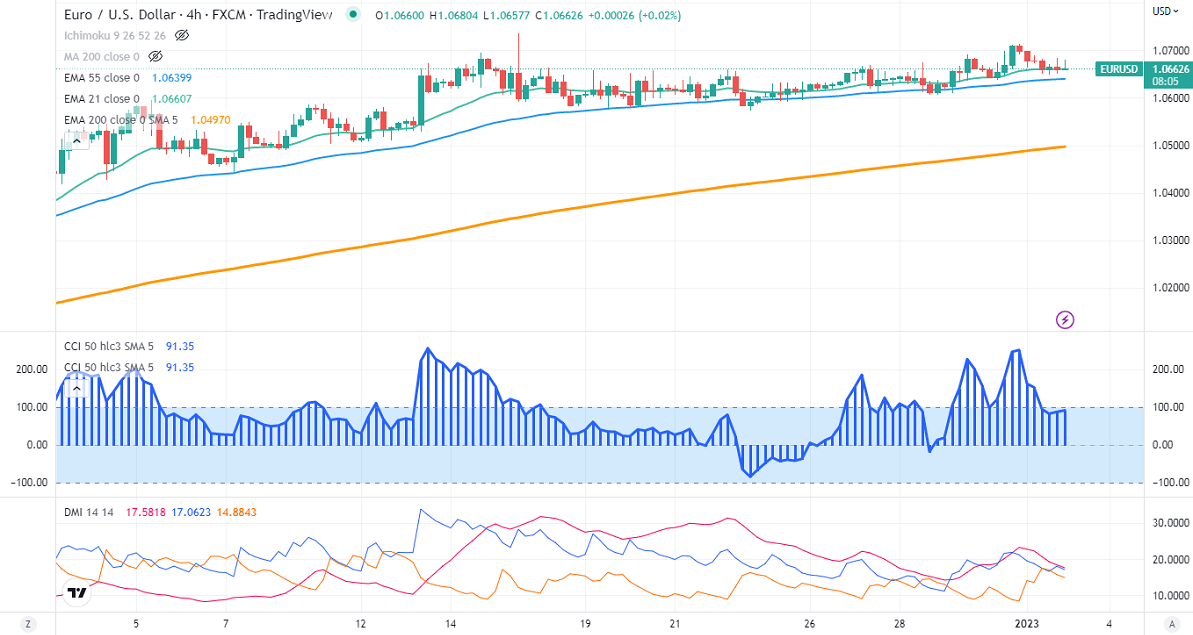The height and width of the screenshot is (635, 1193).
Task: Click the 1.07000 price axis label
Action: [x=1171, y=50]
